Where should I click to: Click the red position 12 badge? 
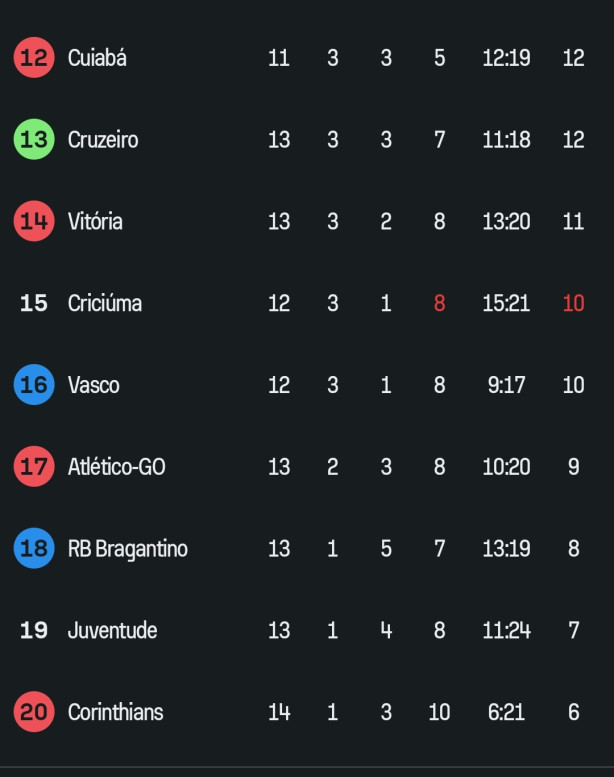point(34,57)
